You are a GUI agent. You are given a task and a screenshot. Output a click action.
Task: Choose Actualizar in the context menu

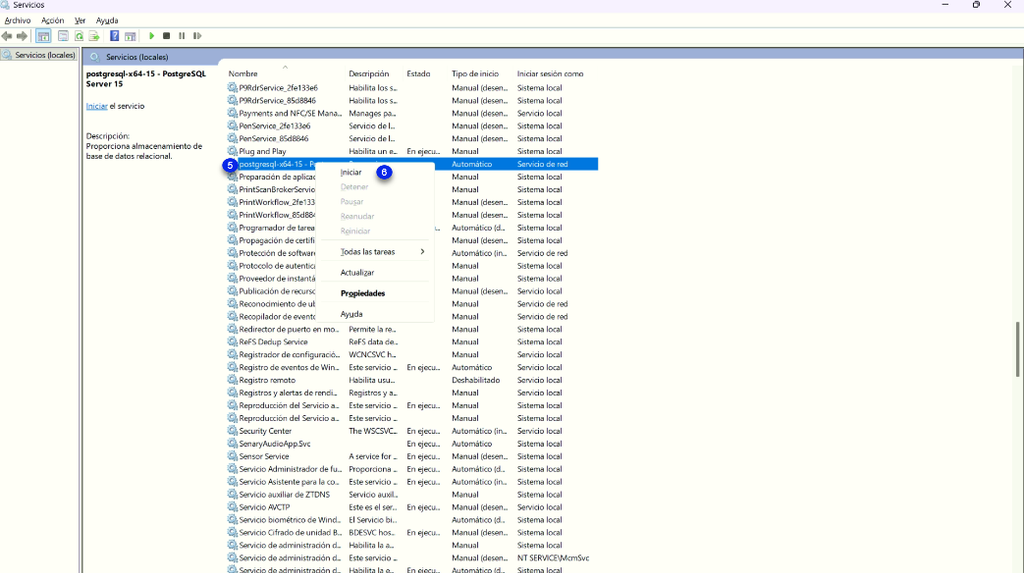tap(375, 272)
